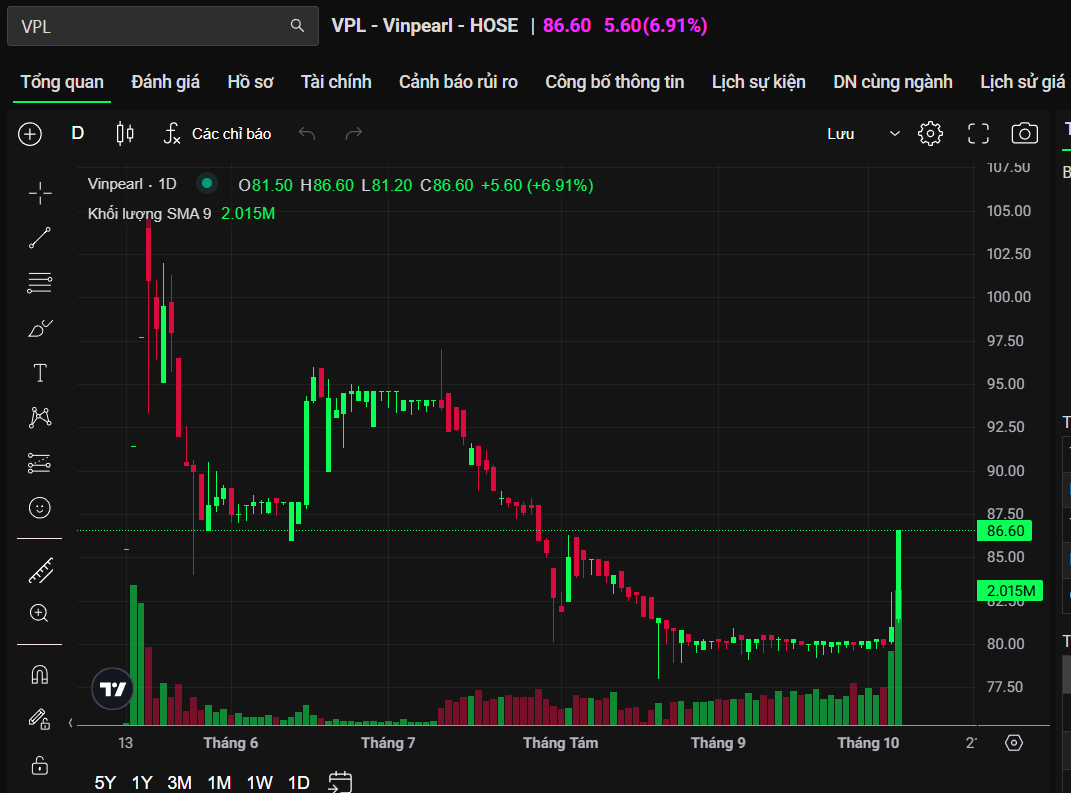Open the emoji icons tool
The image size is (1071, 793).
point(40,508)
